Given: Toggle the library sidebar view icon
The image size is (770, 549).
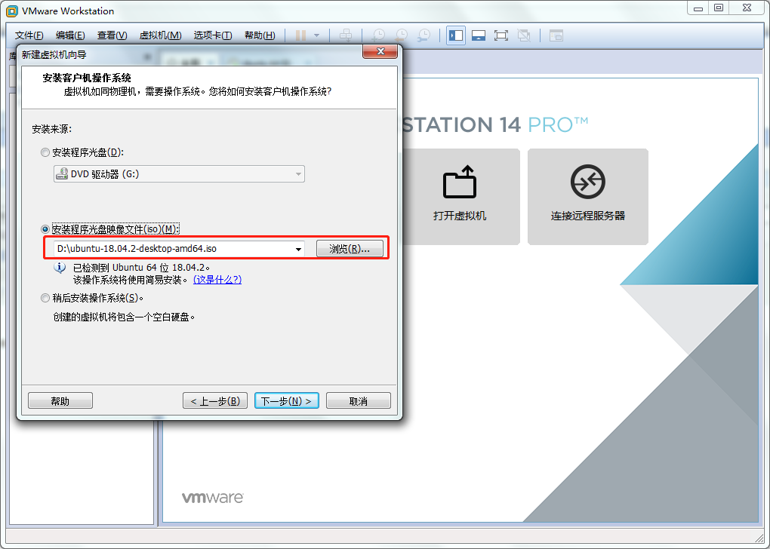Looking at the screenshot, I should click(456, 35).
